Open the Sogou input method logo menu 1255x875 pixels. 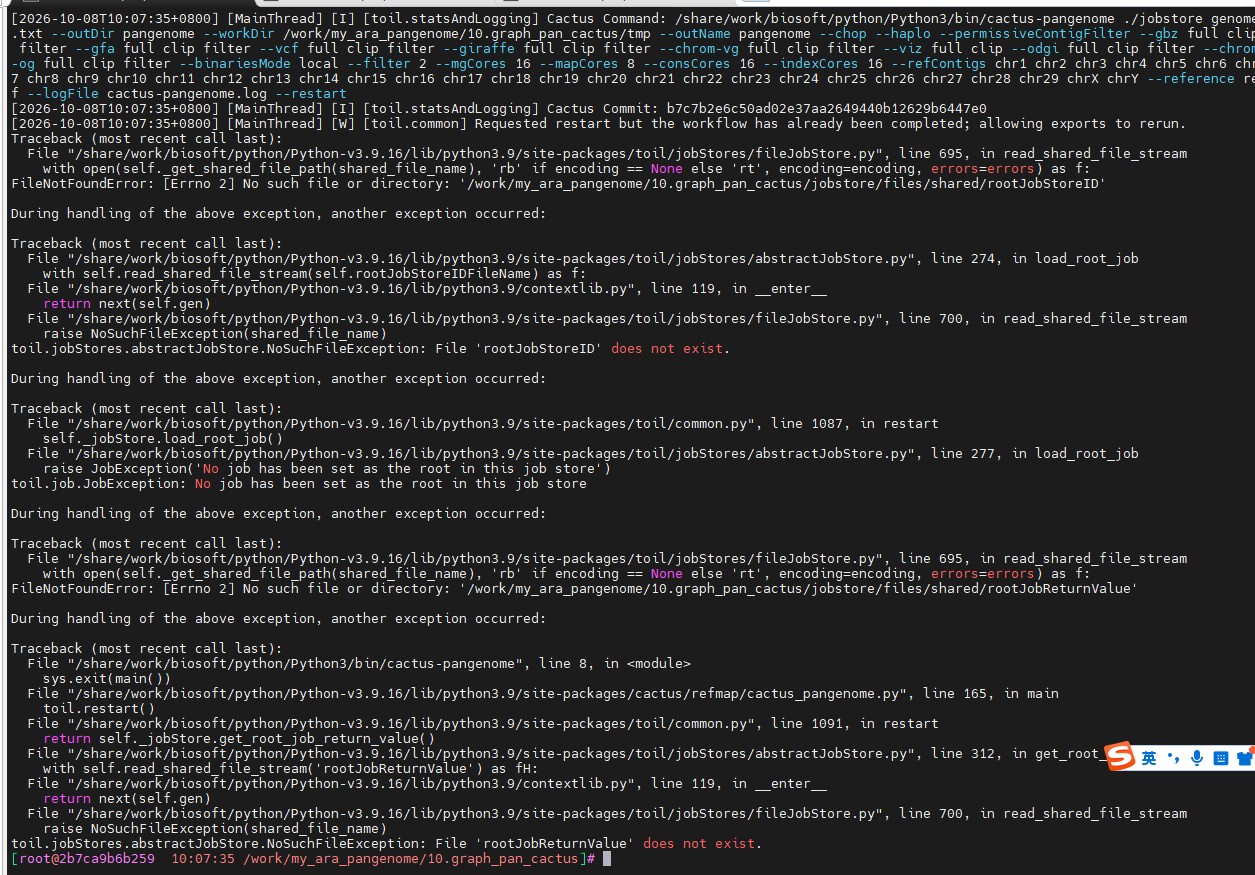1121,757
